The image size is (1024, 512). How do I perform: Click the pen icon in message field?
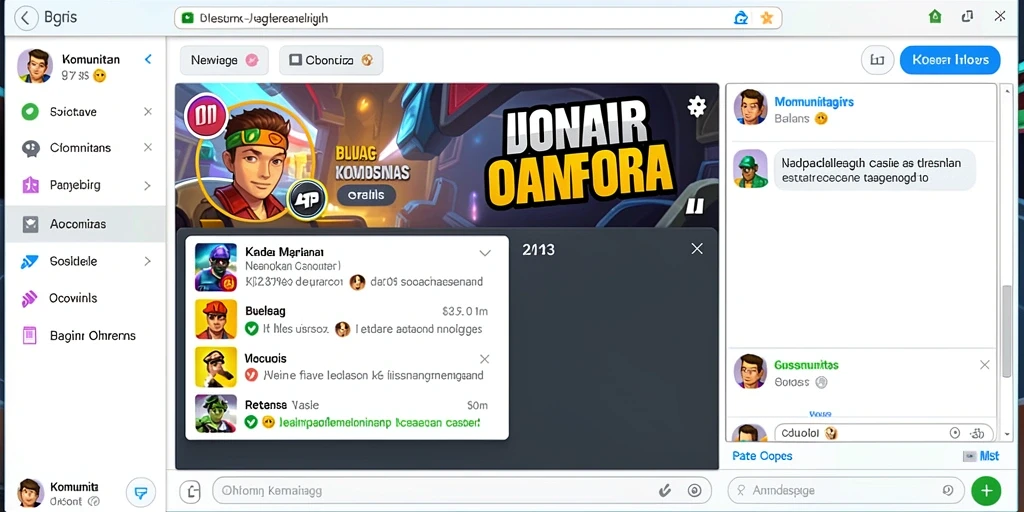coord(665,490)
